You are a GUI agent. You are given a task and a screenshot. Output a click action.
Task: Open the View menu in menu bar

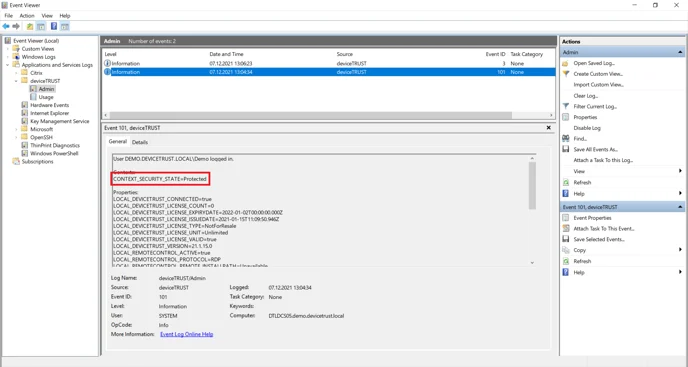47,15
